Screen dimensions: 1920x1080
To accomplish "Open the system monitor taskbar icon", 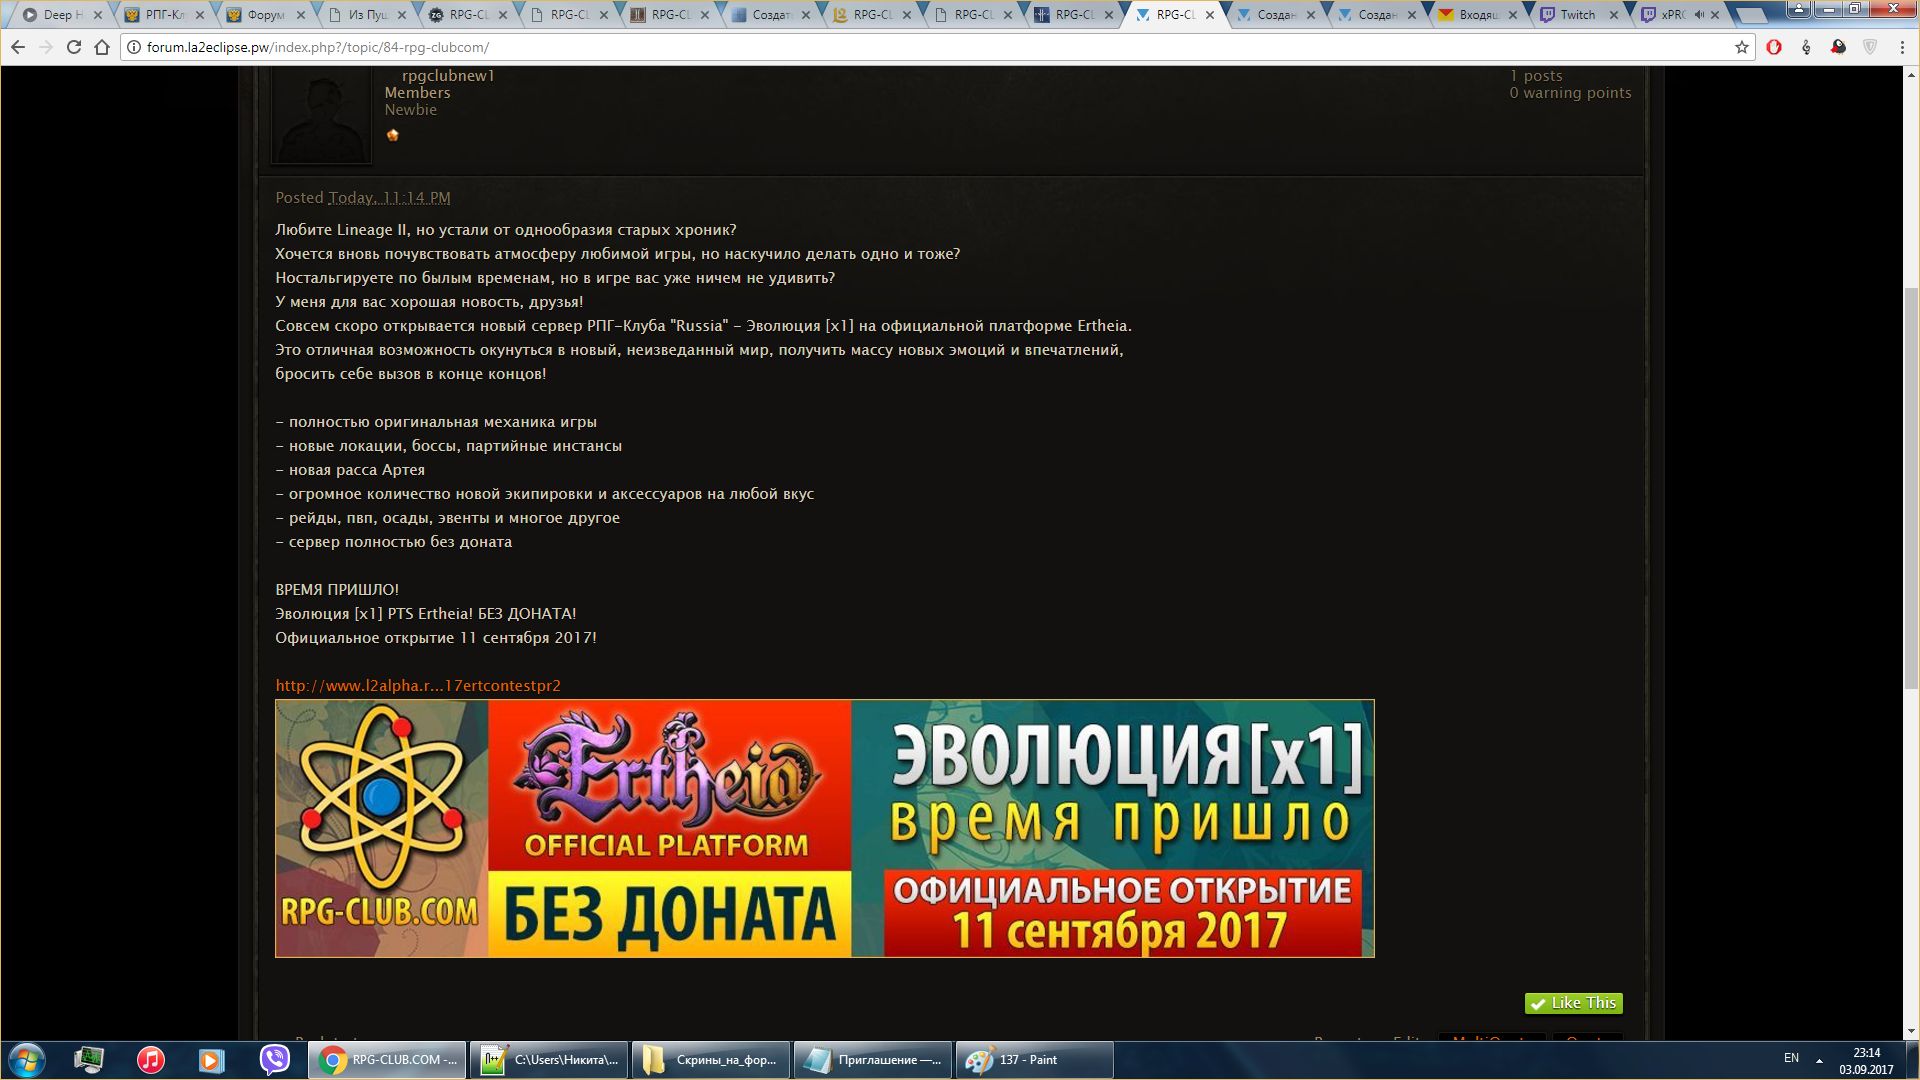I will (89, 1060).
